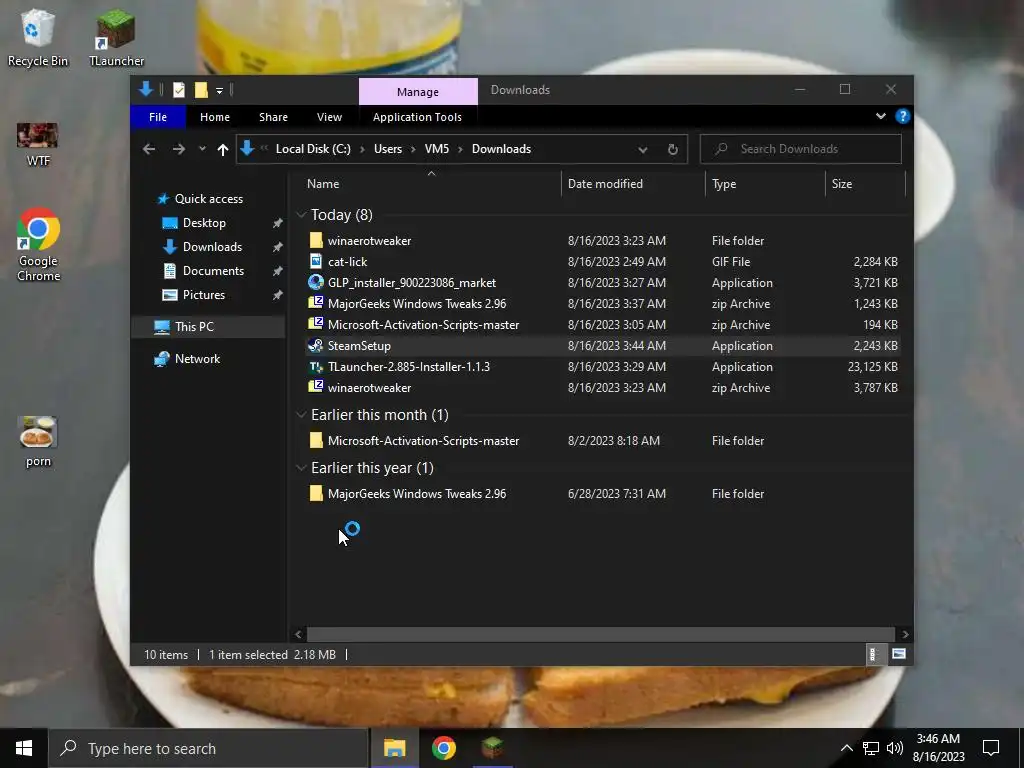Expand the ribbon with the chevron

[880, 116]
